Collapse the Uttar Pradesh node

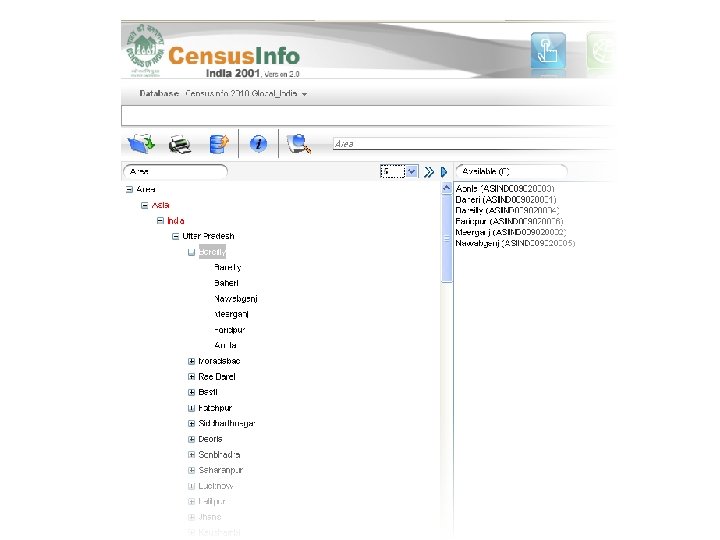(175, 236)
